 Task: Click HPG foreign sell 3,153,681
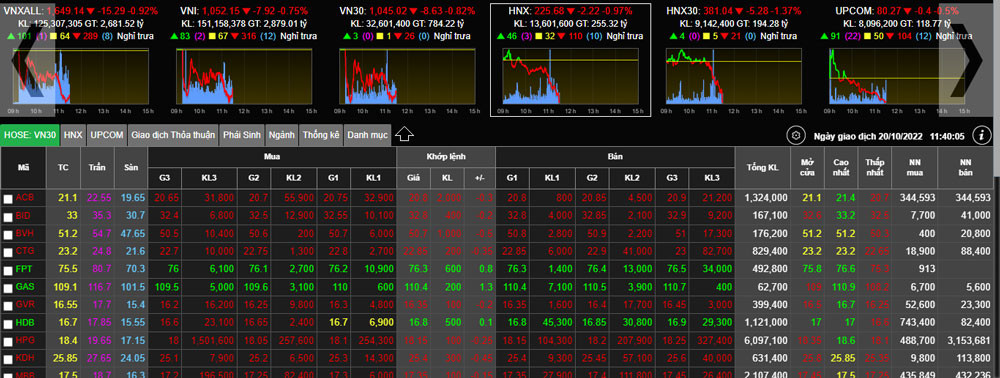pyautogui.click(x=969, y=341)
